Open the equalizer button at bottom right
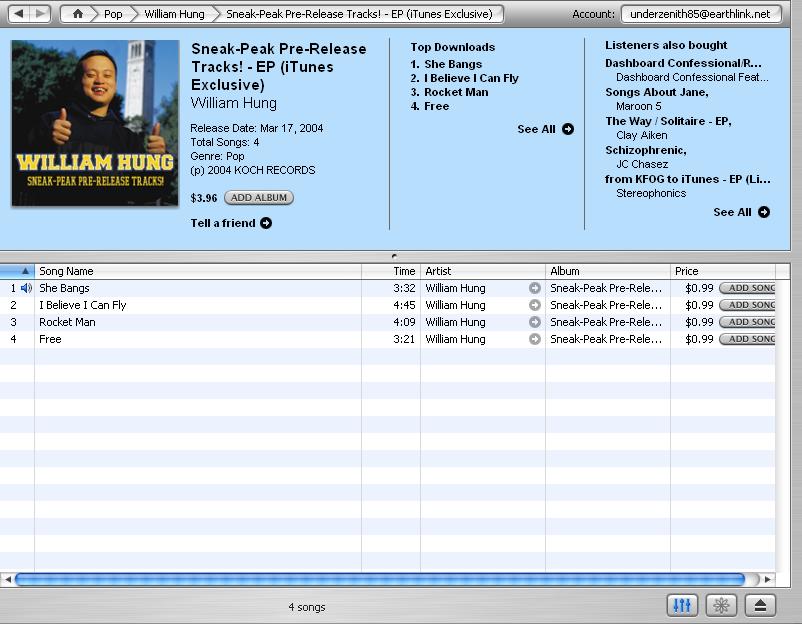The width and height of the screenshot is (802, 624). tap(681, 605)
